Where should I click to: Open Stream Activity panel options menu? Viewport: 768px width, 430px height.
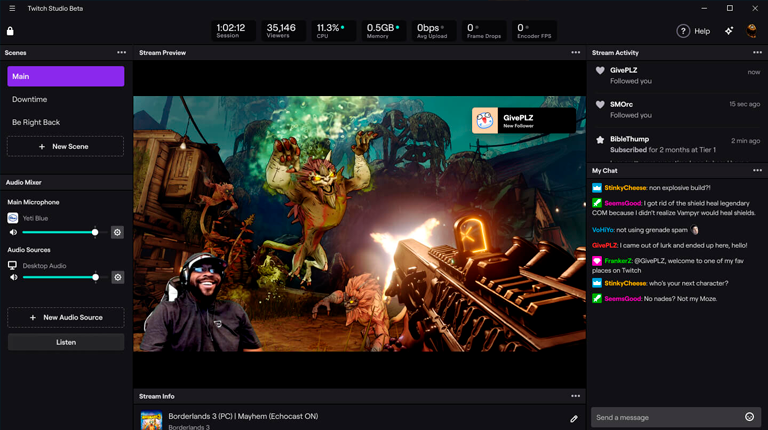(x=757, y=52)
